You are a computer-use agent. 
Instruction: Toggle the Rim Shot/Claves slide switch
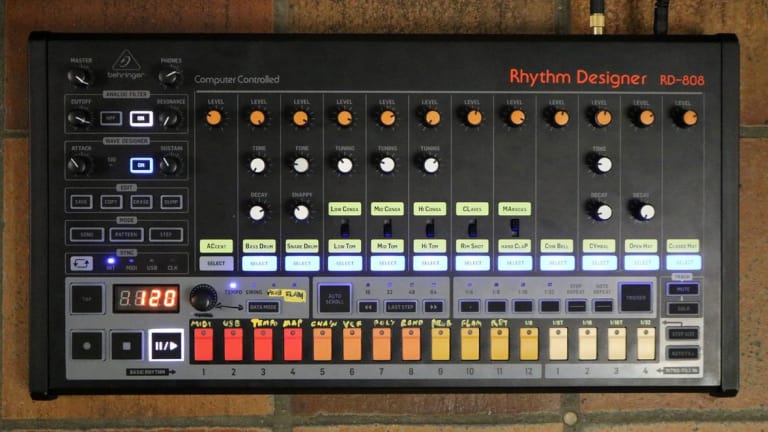[472, 228]
